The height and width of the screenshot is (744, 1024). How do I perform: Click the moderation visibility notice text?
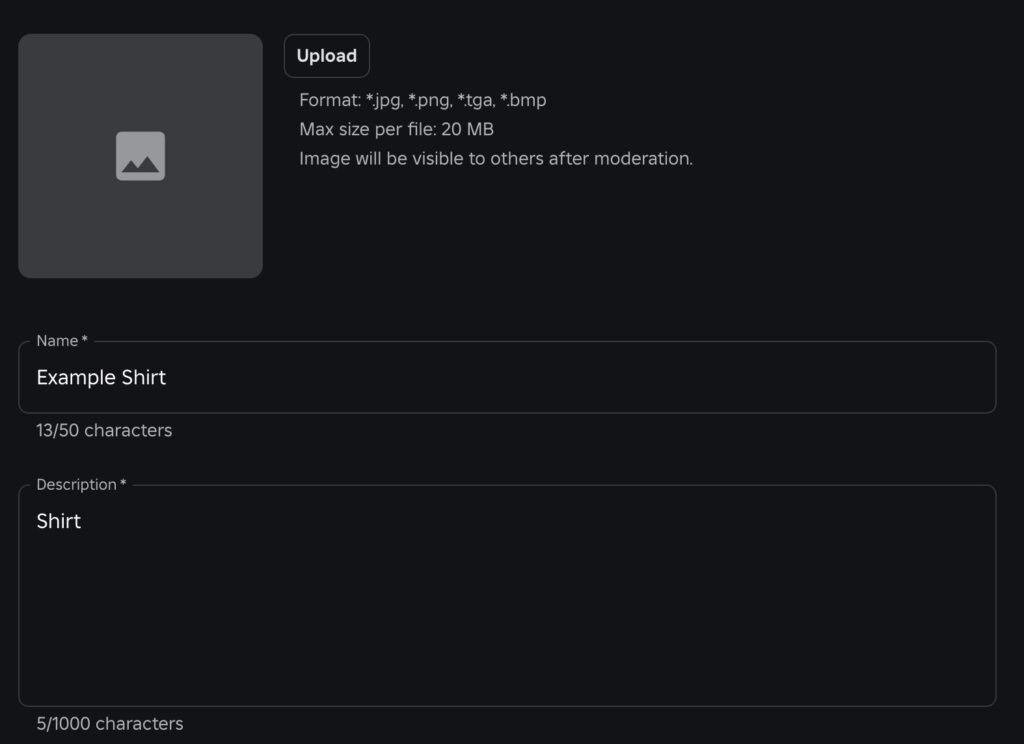tap(496, 159)
